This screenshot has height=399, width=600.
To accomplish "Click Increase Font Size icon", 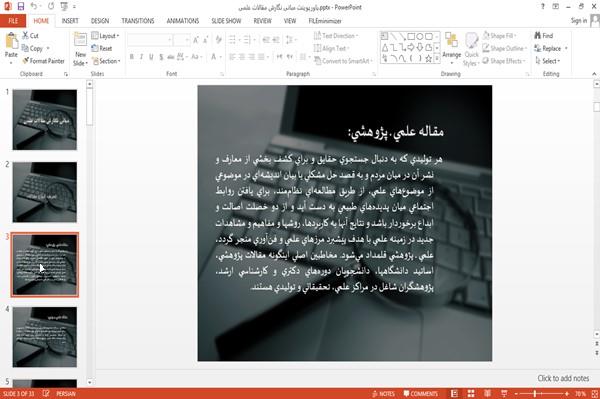I will (x=196, y=40).
